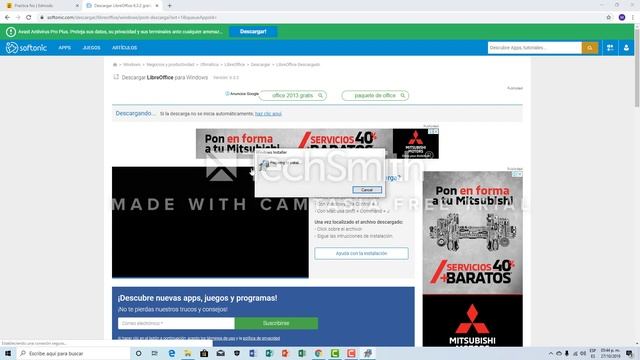
Task: Launch Microsoft Edge from the taskbar
Action: (x=171, y=353)
